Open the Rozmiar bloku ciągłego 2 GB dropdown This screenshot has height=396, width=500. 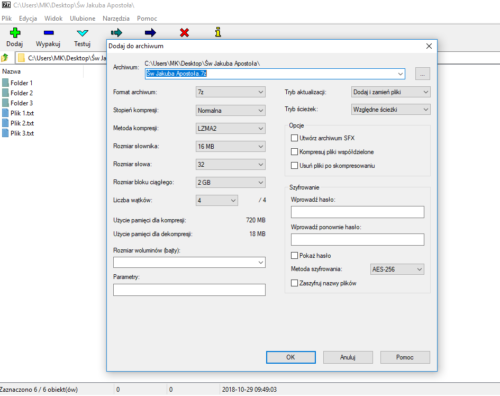[231, 182]
